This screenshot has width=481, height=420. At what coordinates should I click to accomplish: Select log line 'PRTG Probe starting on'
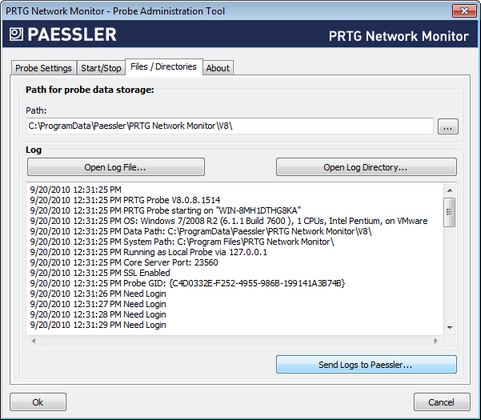[x=166, y=210]
